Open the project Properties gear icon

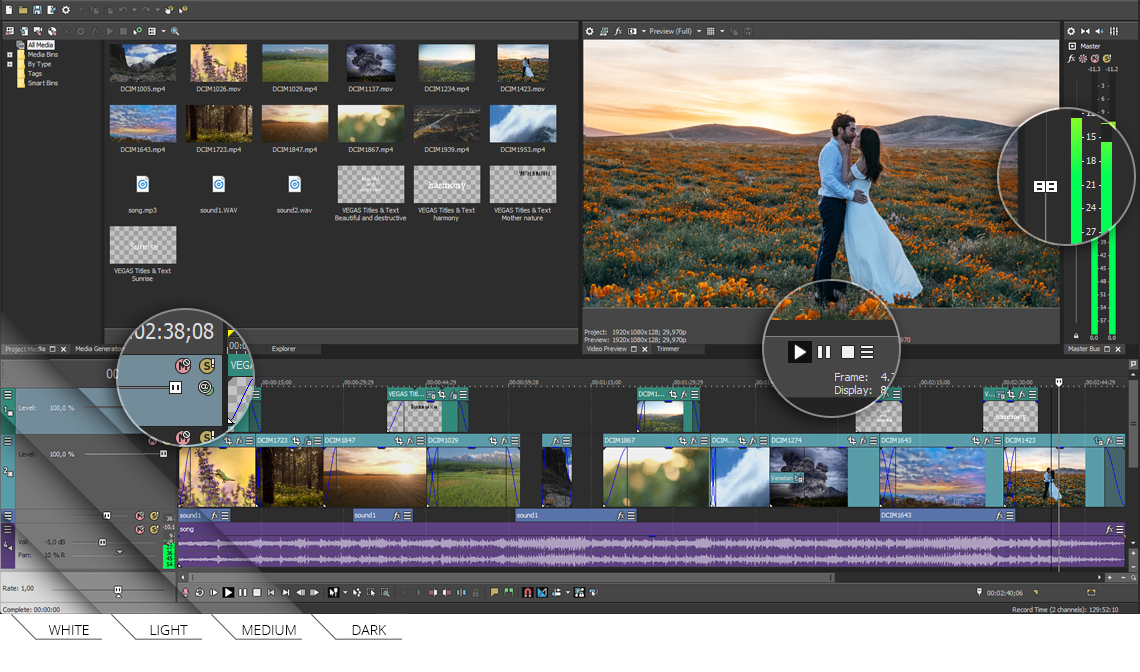pyautogui.click(x=66, y=9)
